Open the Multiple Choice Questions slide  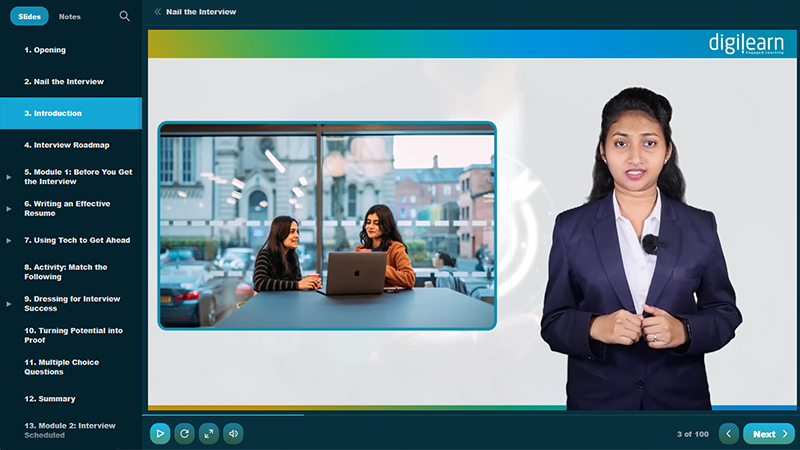(x=61, y=367)
